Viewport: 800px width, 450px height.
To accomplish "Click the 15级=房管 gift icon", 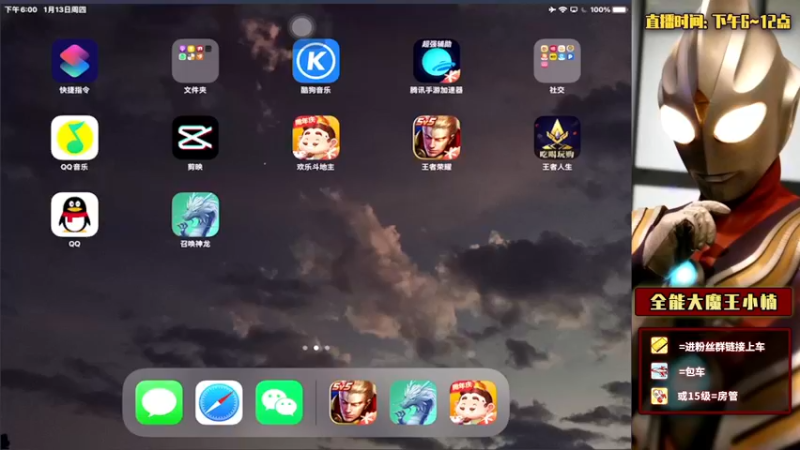I will point(659,396).
